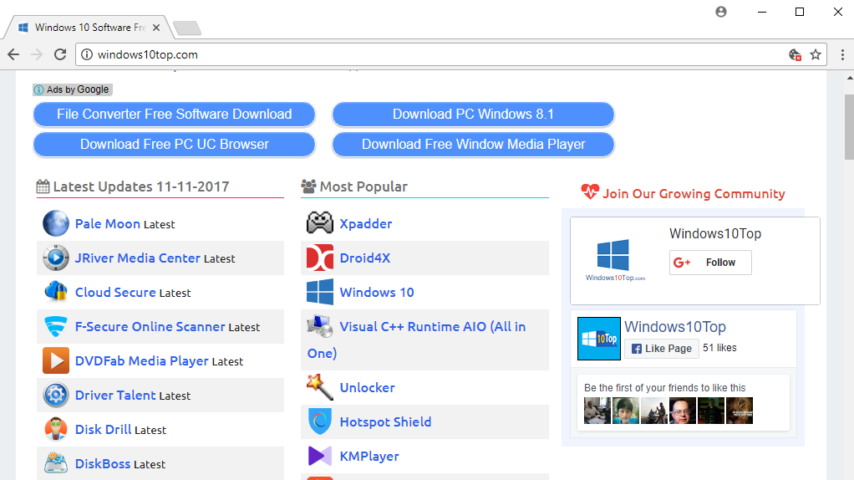Click the Windows10Top Google+ page title

tap(715, 234)
